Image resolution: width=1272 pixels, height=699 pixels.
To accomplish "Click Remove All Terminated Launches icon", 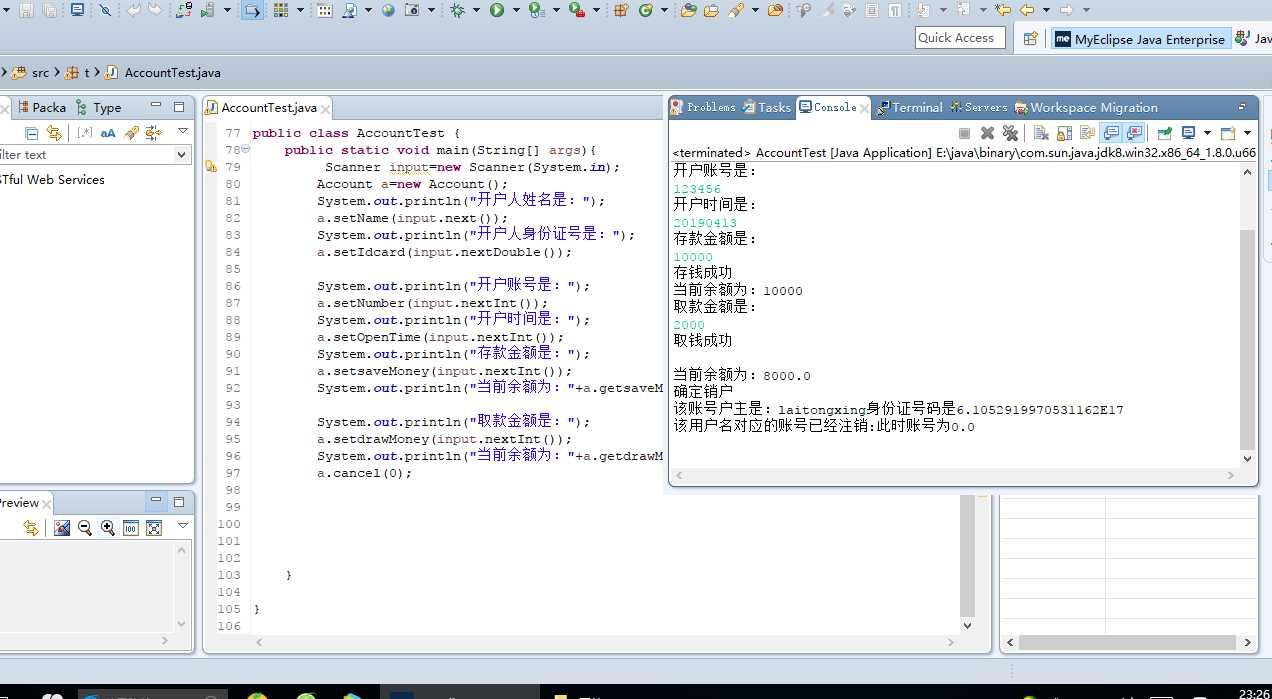I will coord(1010,133).
